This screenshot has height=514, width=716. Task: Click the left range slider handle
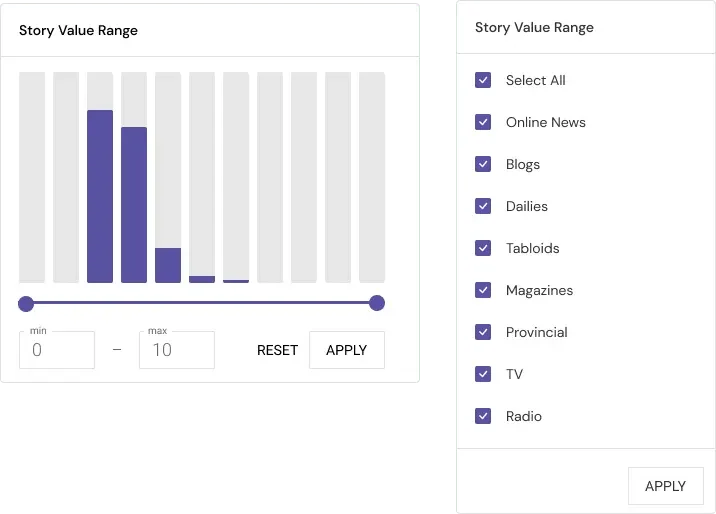(x=26, y=303)
